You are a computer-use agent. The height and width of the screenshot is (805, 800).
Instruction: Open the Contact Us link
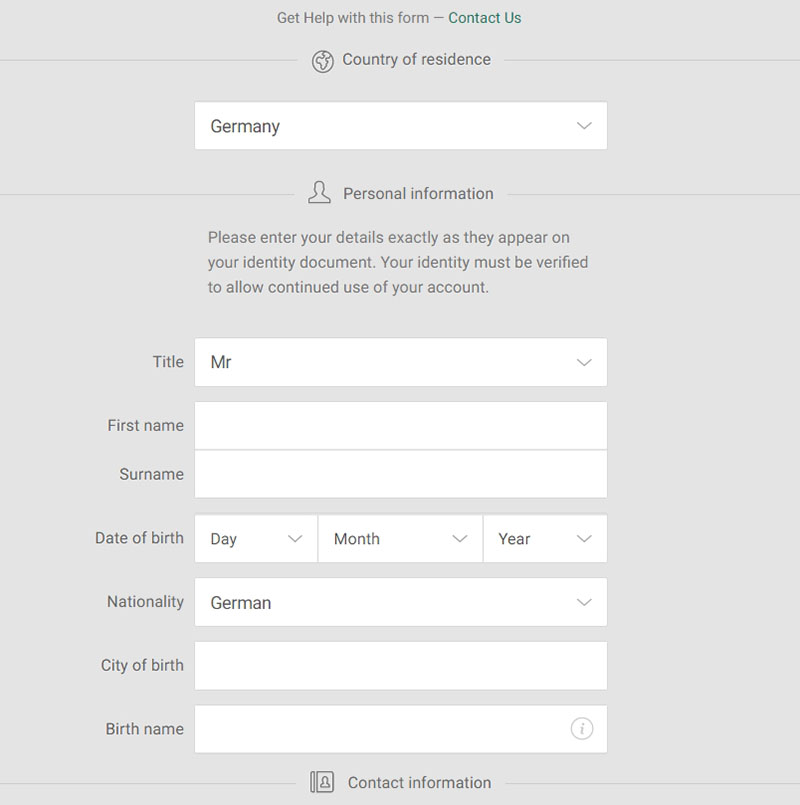pyautogui.click(x=485, y=18)
